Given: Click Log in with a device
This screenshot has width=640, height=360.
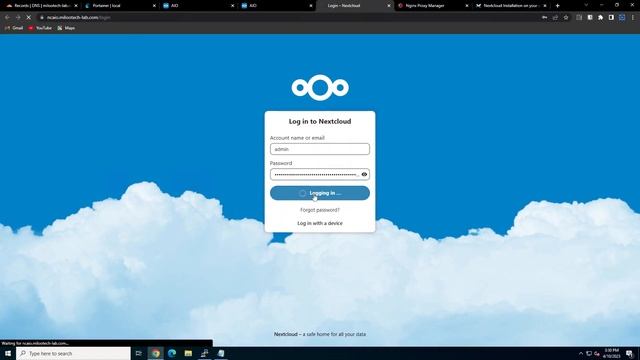Looking at the screenshot, I should tap(320, 223).
